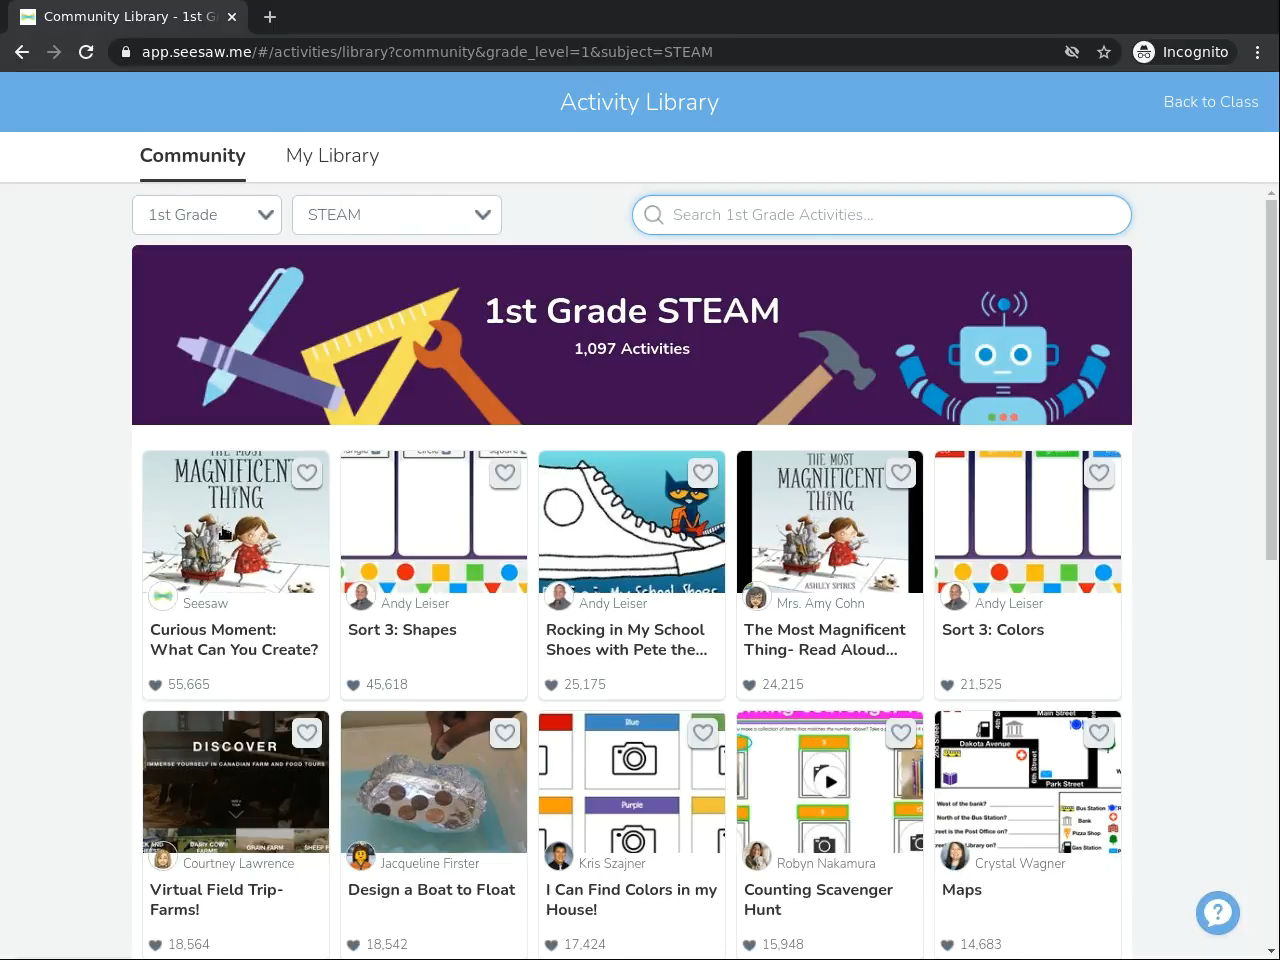Open the Counting Scavenger Hunt title
Viewport: 1280px width, 960px height.
819,899
